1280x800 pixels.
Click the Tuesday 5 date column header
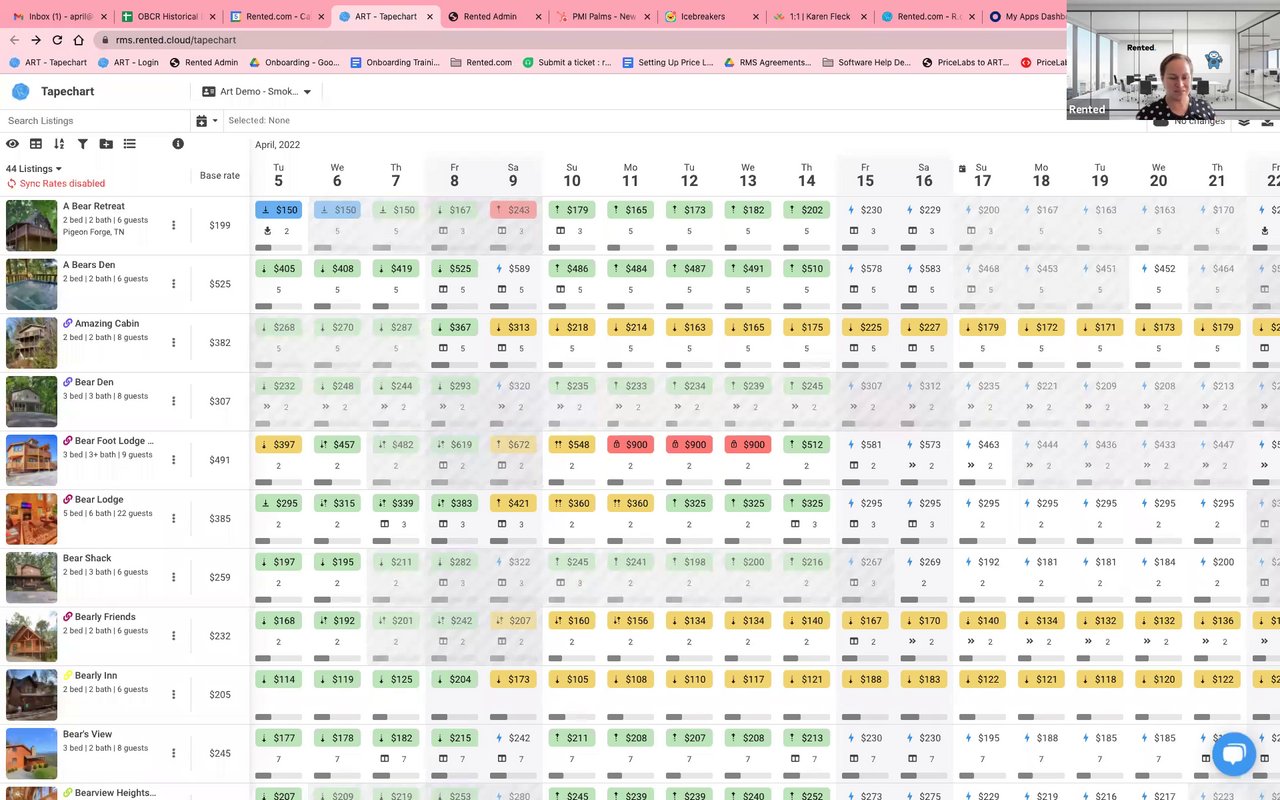(279, 175)
